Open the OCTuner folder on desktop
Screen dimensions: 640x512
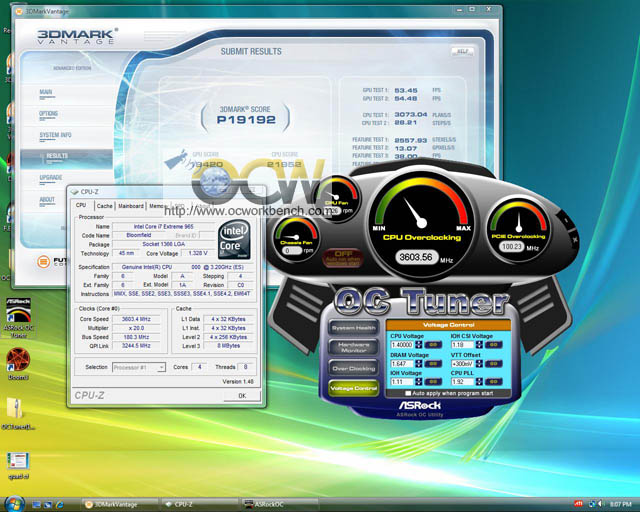point(18,414)
